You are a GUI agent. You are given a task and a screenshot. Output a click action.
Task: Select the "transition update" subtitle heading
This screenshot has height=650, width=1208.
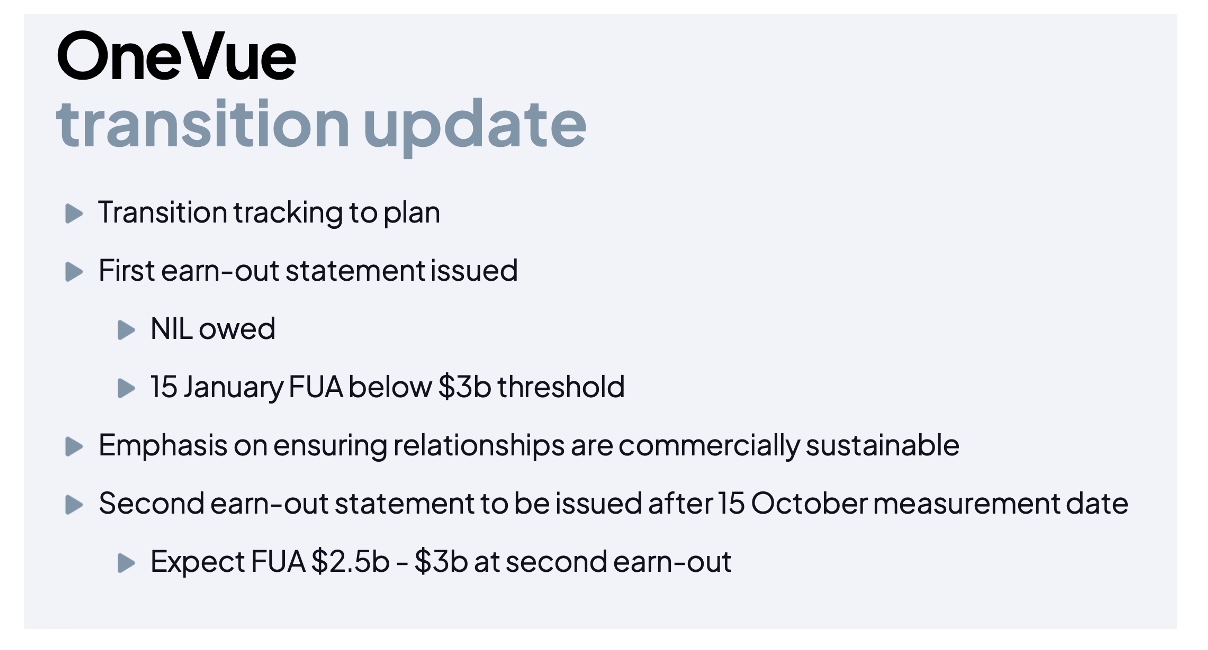[x=321, y=123]
